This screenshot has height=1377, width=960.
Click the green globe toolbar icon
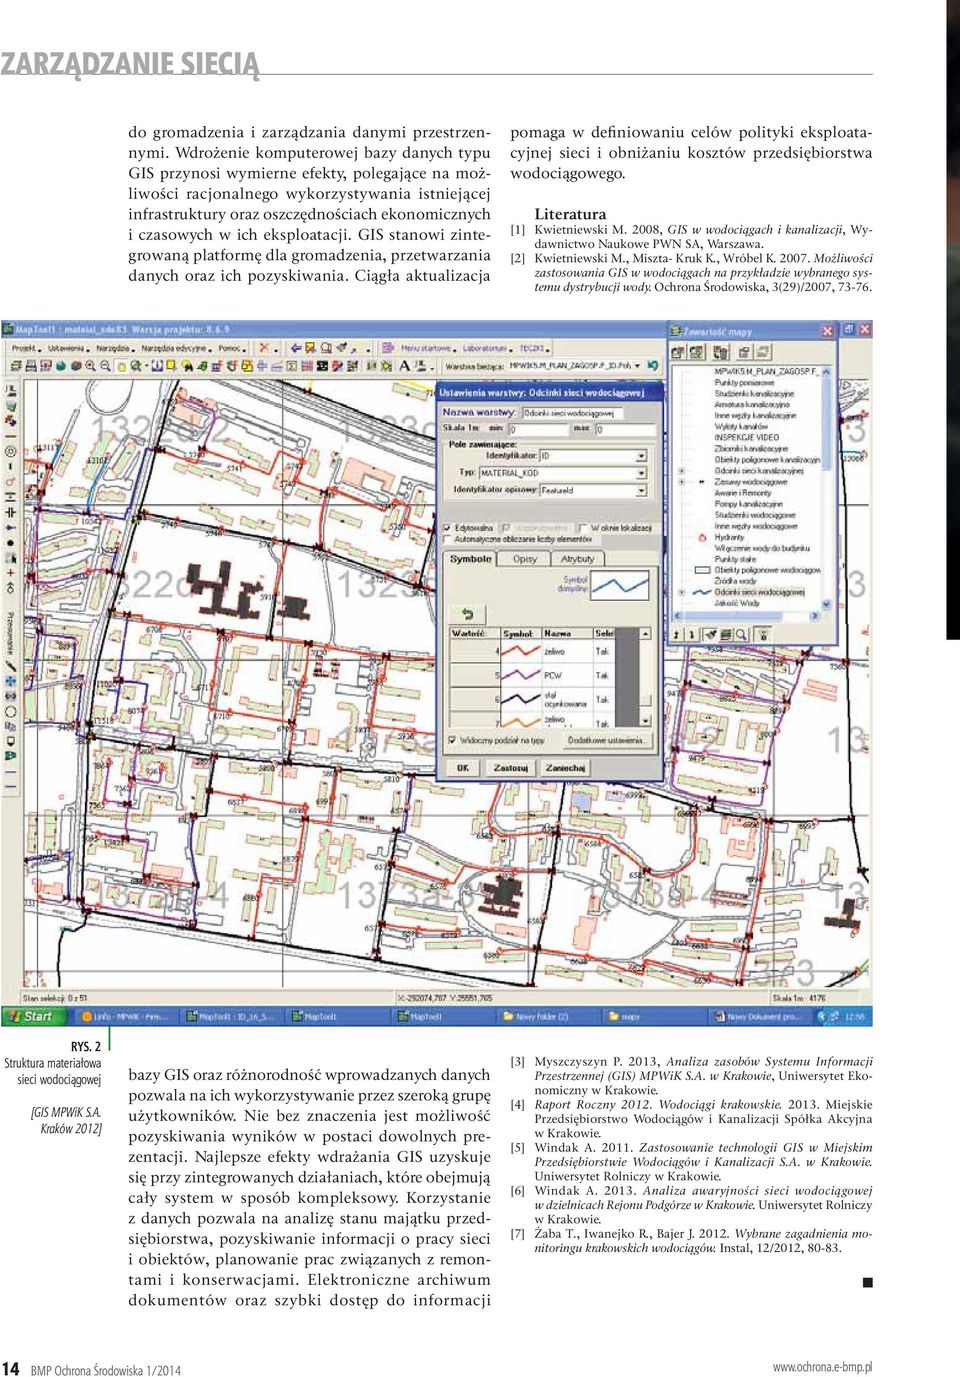60,365
